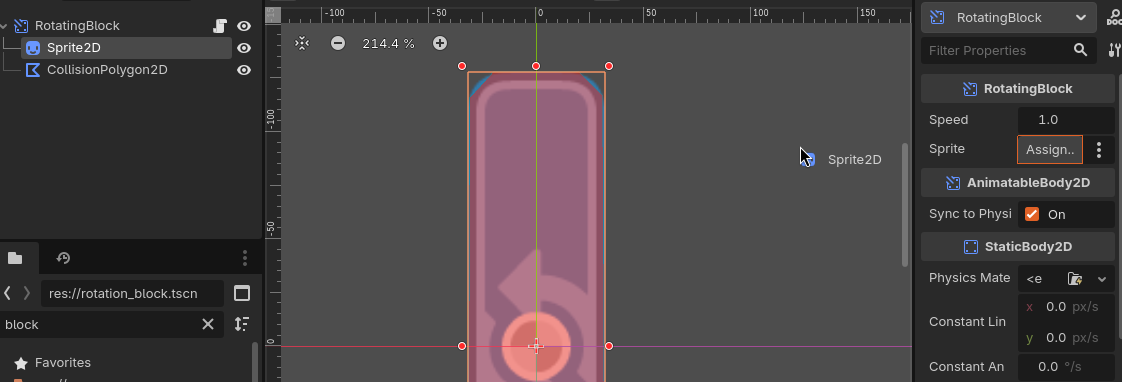This screenshot has height=382, width=1122.
Task: Select Favorites in the FileSystem tree
Action: point(63,363)
